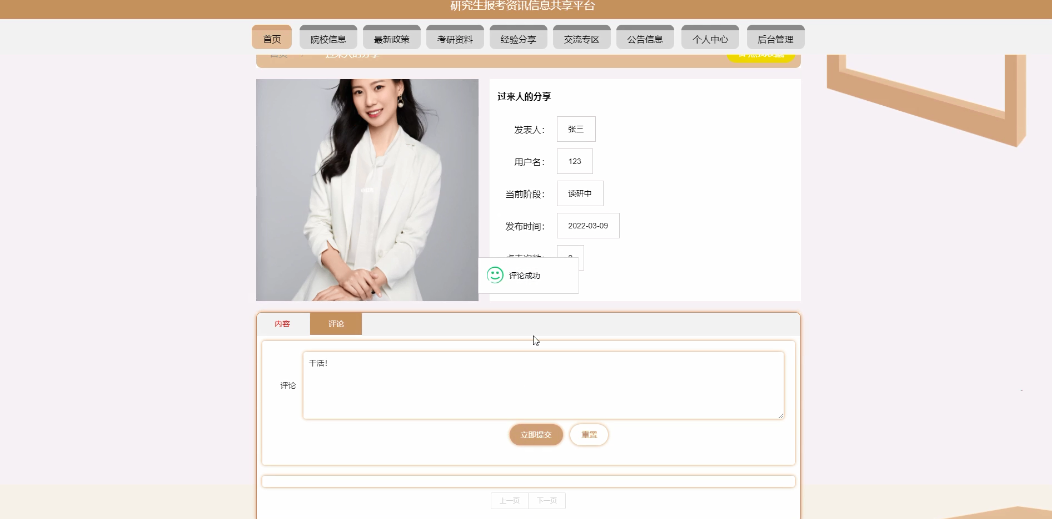Click the yellow button in the breadcrumb bar
1052x519 pixels.
point(761,56)
